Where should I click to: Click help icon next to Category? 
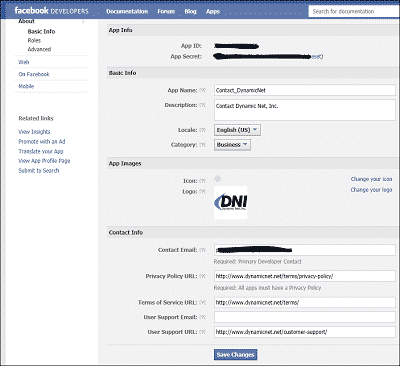pos(202,145)
